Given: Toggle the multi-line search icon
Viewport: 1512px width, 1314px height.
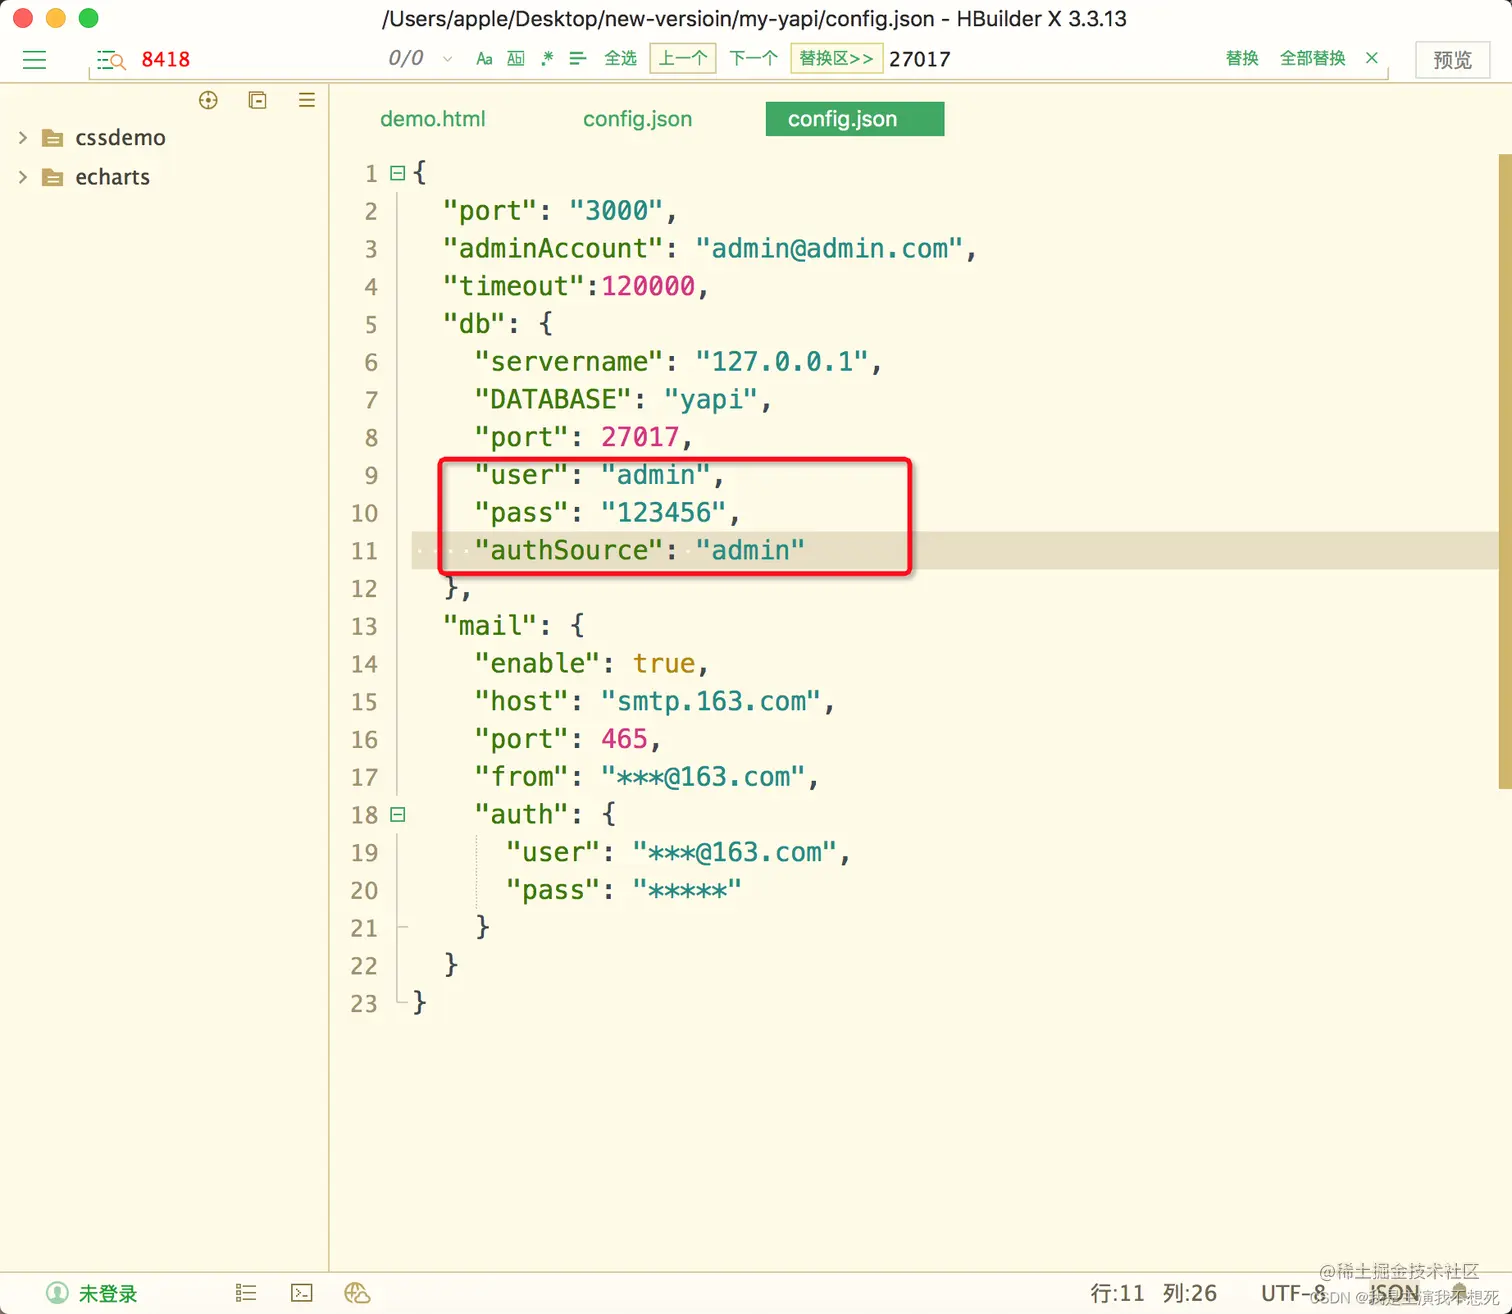Looking at the screenshot, I should pos(578,59).
